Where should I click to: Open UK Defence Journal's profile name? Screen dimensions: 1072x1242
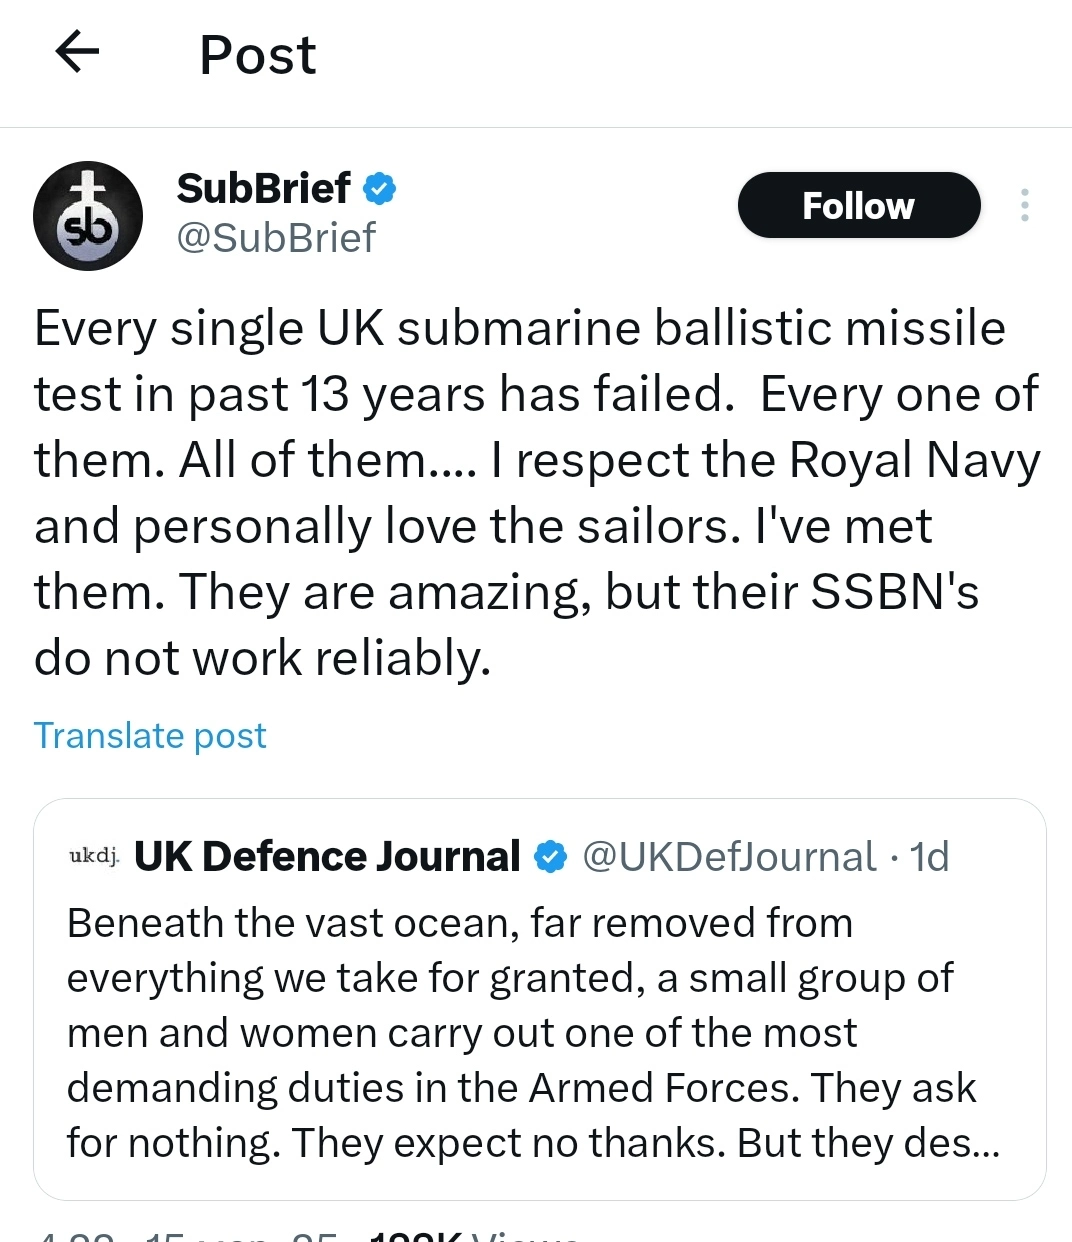(x=327, y=857)
